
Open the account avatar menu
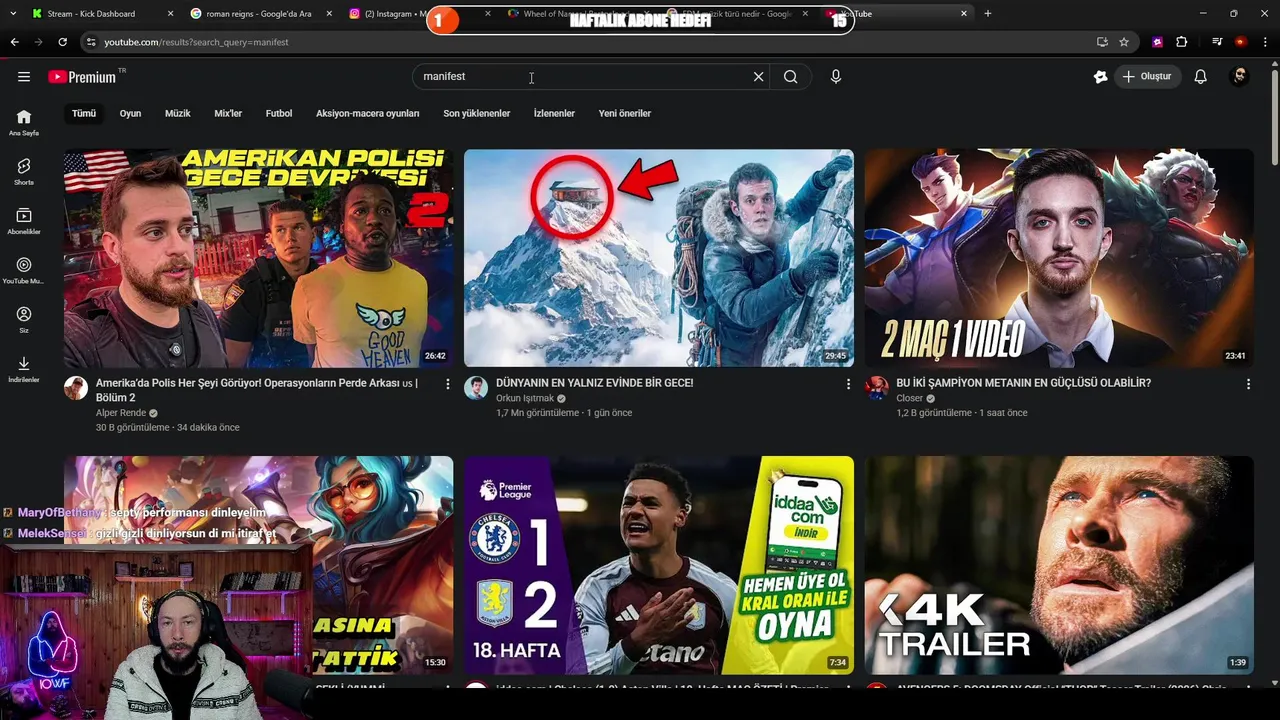tap(1239, 77)
